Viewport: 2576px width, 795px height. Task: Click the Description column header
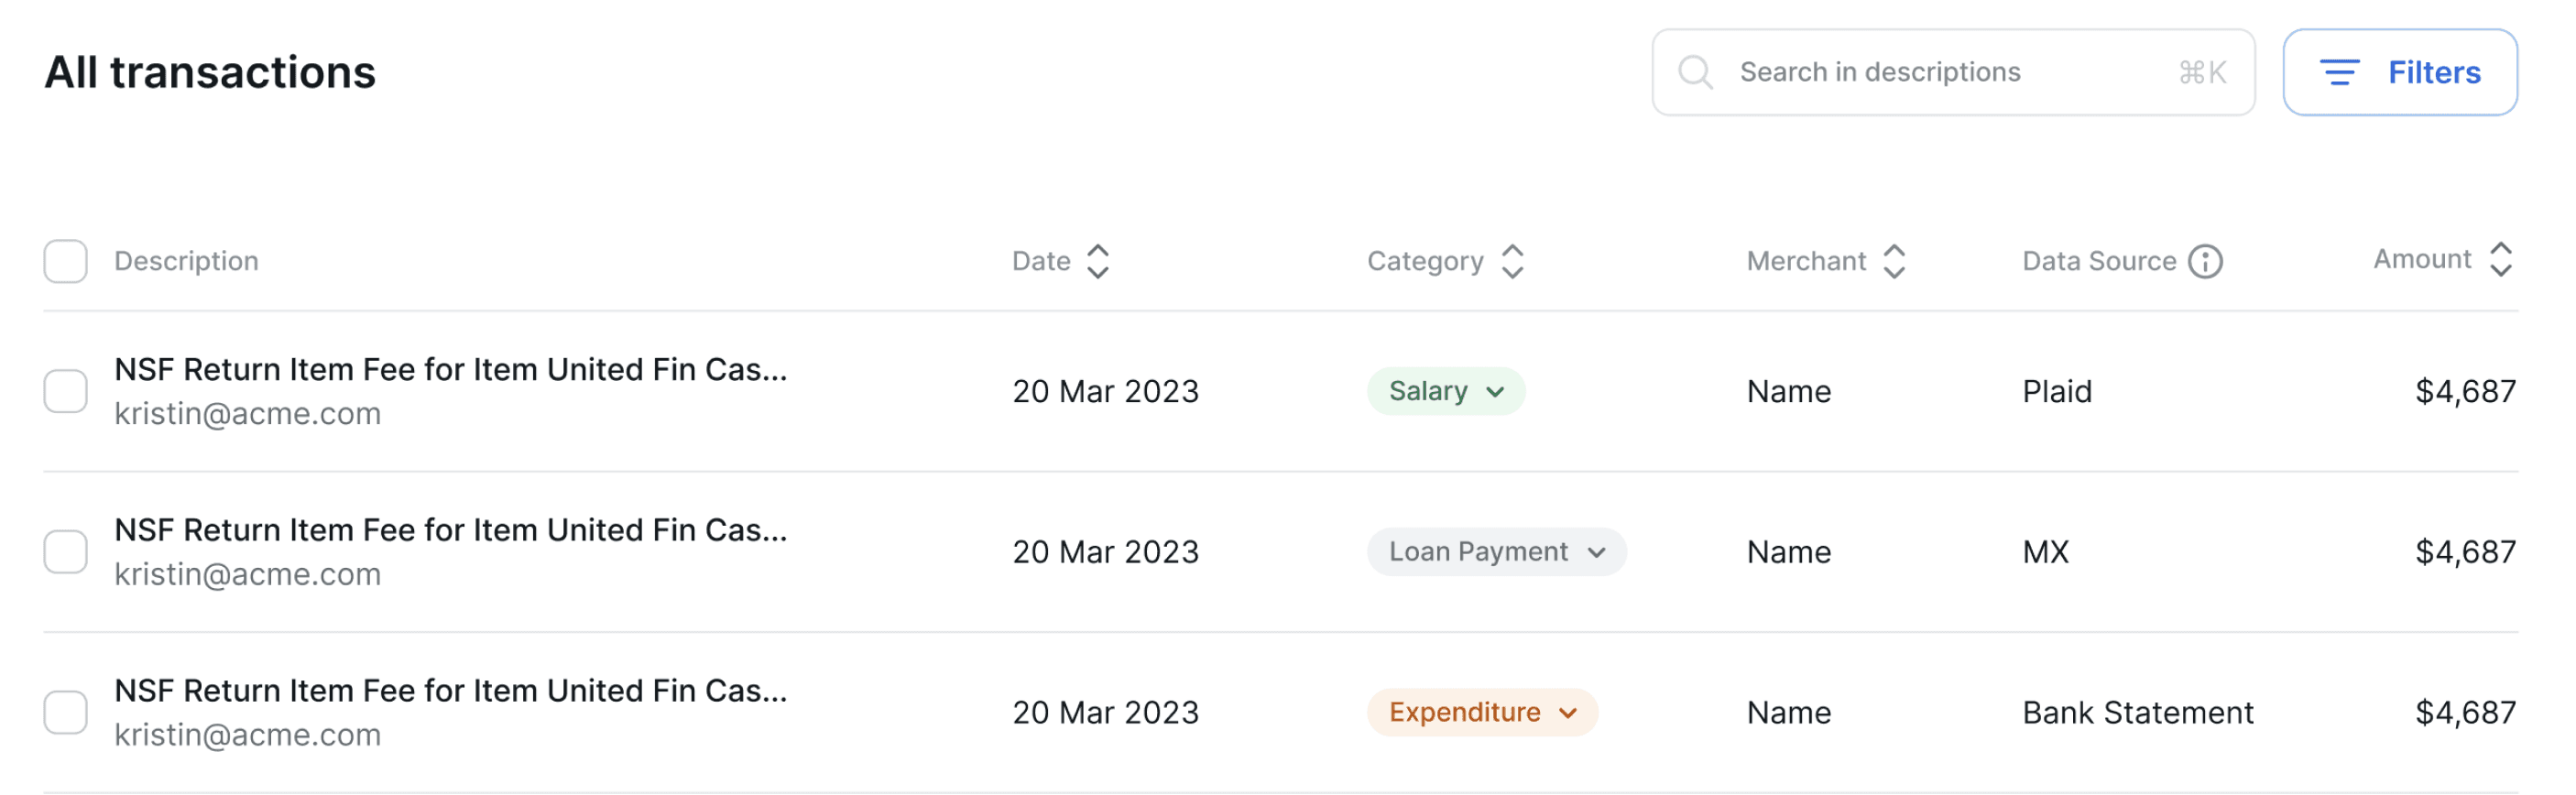tap(186, 261)
